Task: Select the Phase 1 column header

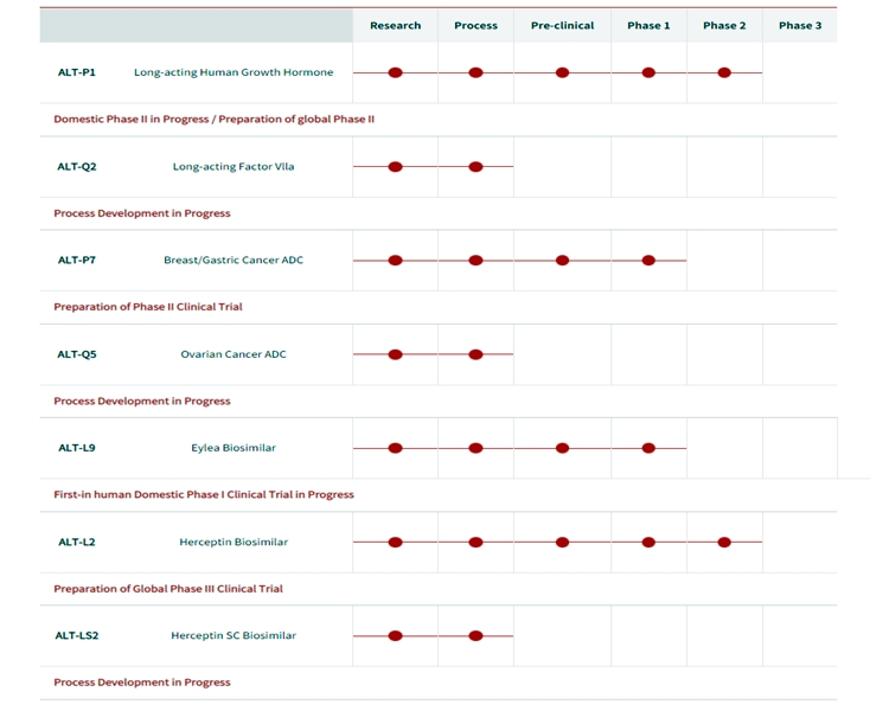Action: pos(649,26)
